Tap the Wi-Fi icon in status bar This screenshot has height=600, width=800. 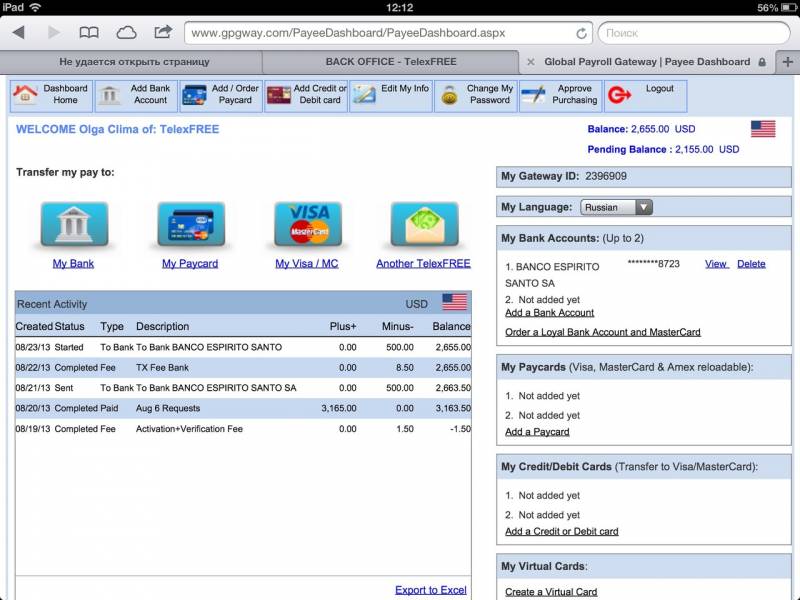click(x=36, y=7)
